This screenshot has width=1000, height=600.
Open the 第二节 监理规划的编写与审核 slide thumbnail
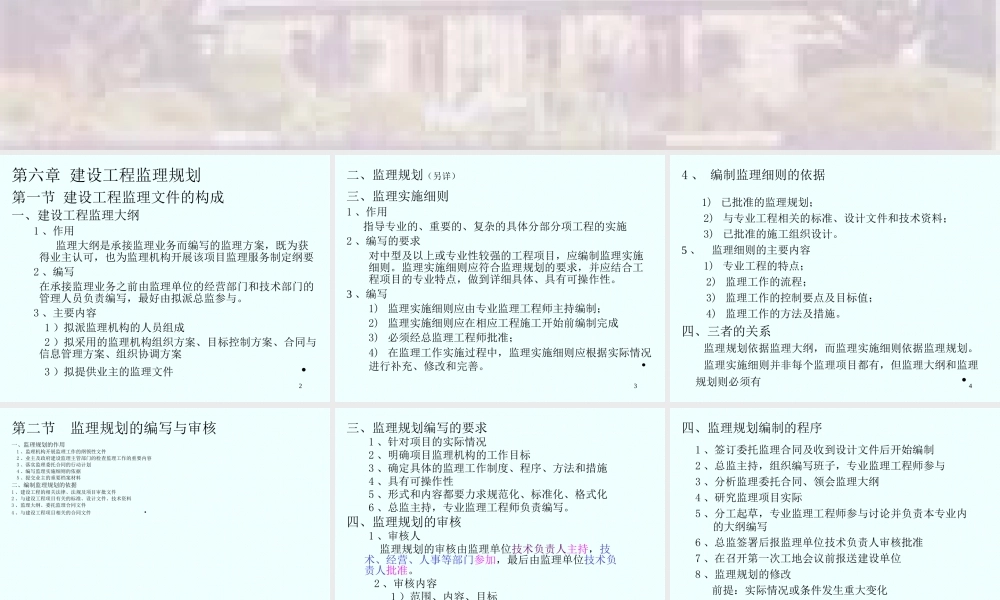(165, 504)
